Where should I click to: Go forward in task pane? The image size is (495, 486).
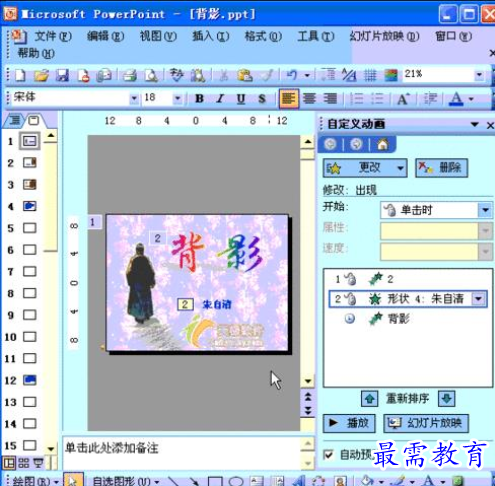tap(356, 144)
